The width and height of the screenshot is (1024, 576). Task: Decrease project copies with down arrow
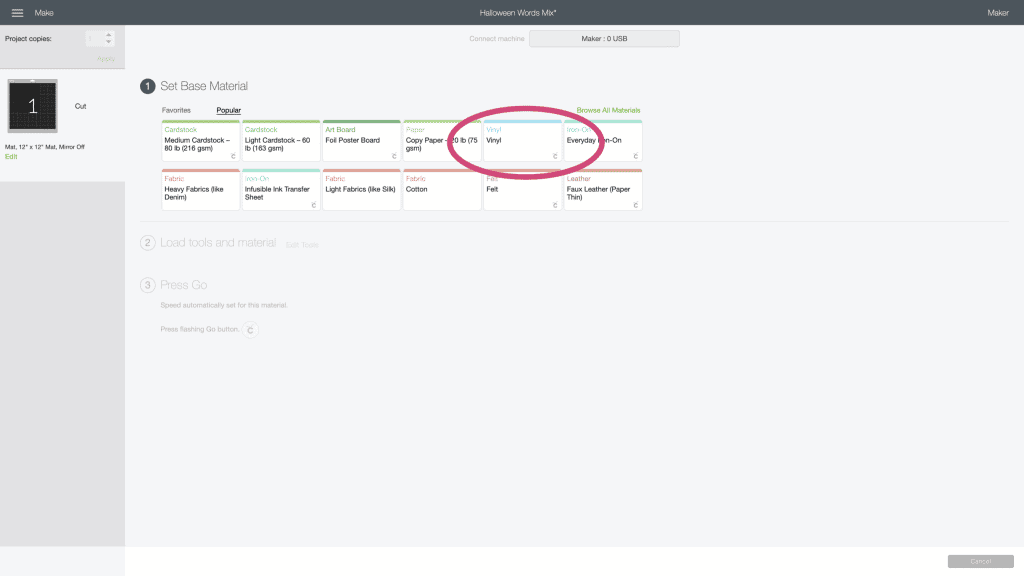(x=108, y=42)
